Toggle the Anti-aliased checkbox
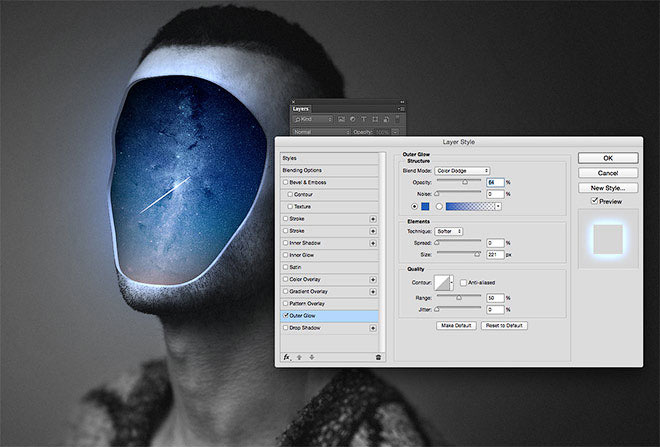 (463, 282)
